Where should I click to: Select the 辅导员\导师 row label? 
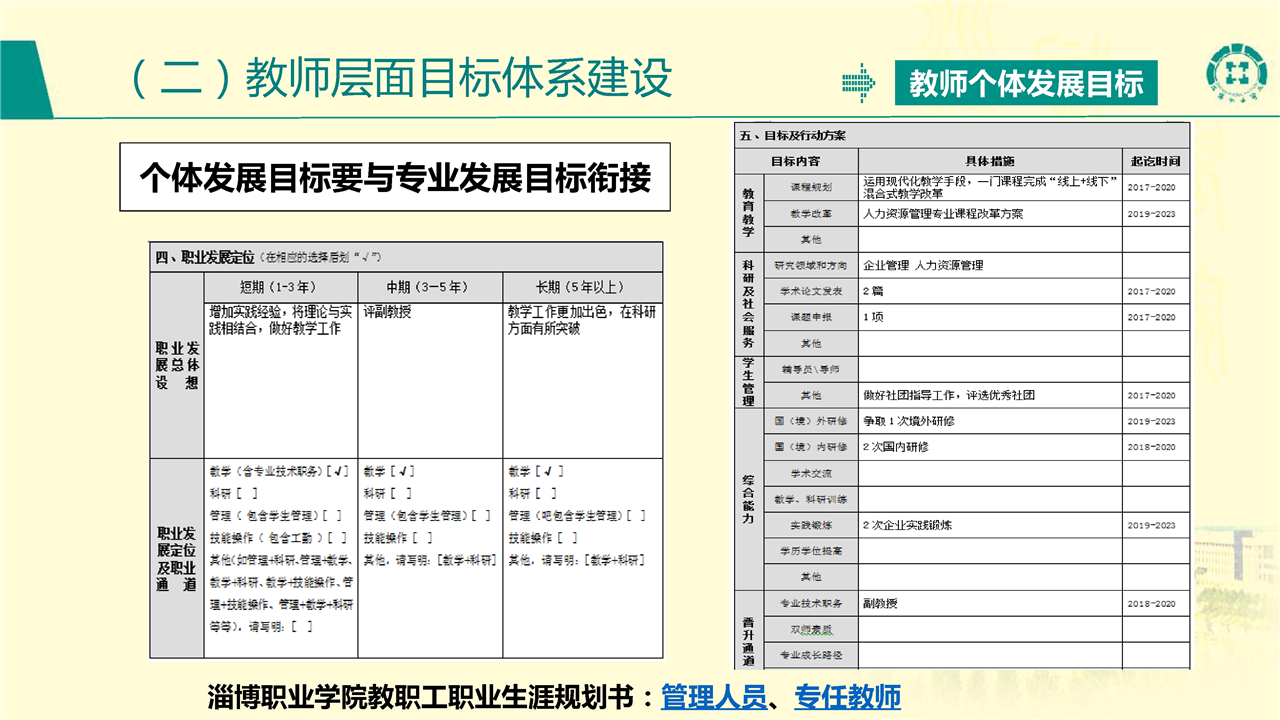(811, 369)
